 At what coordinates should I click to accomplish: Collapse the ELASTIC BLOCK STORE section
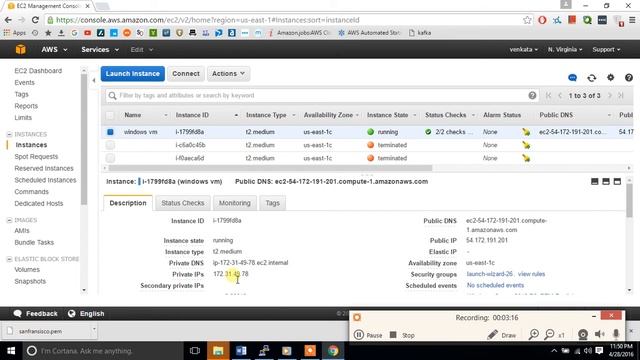(9, 259)
